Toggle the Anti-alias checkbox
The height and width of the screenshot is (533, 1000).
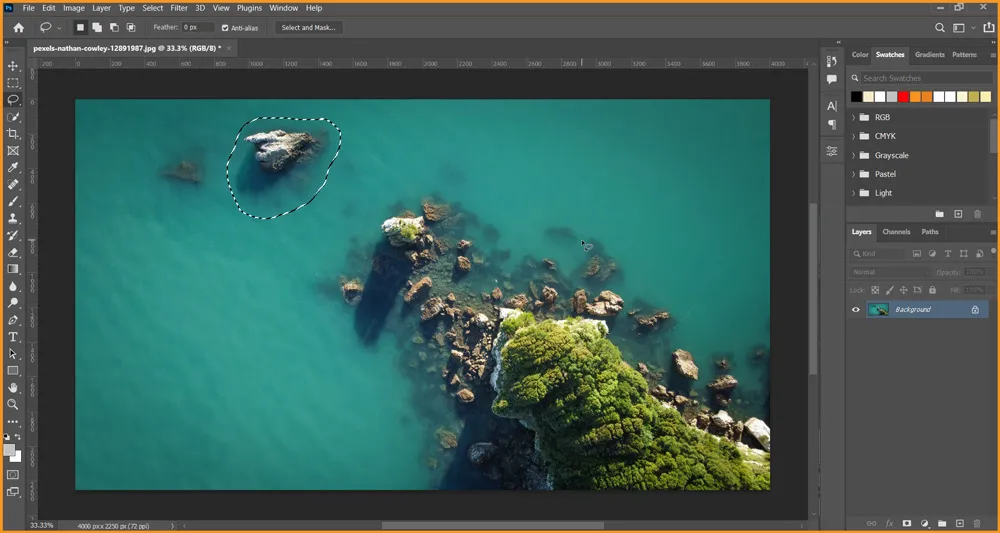pos(224,28)
